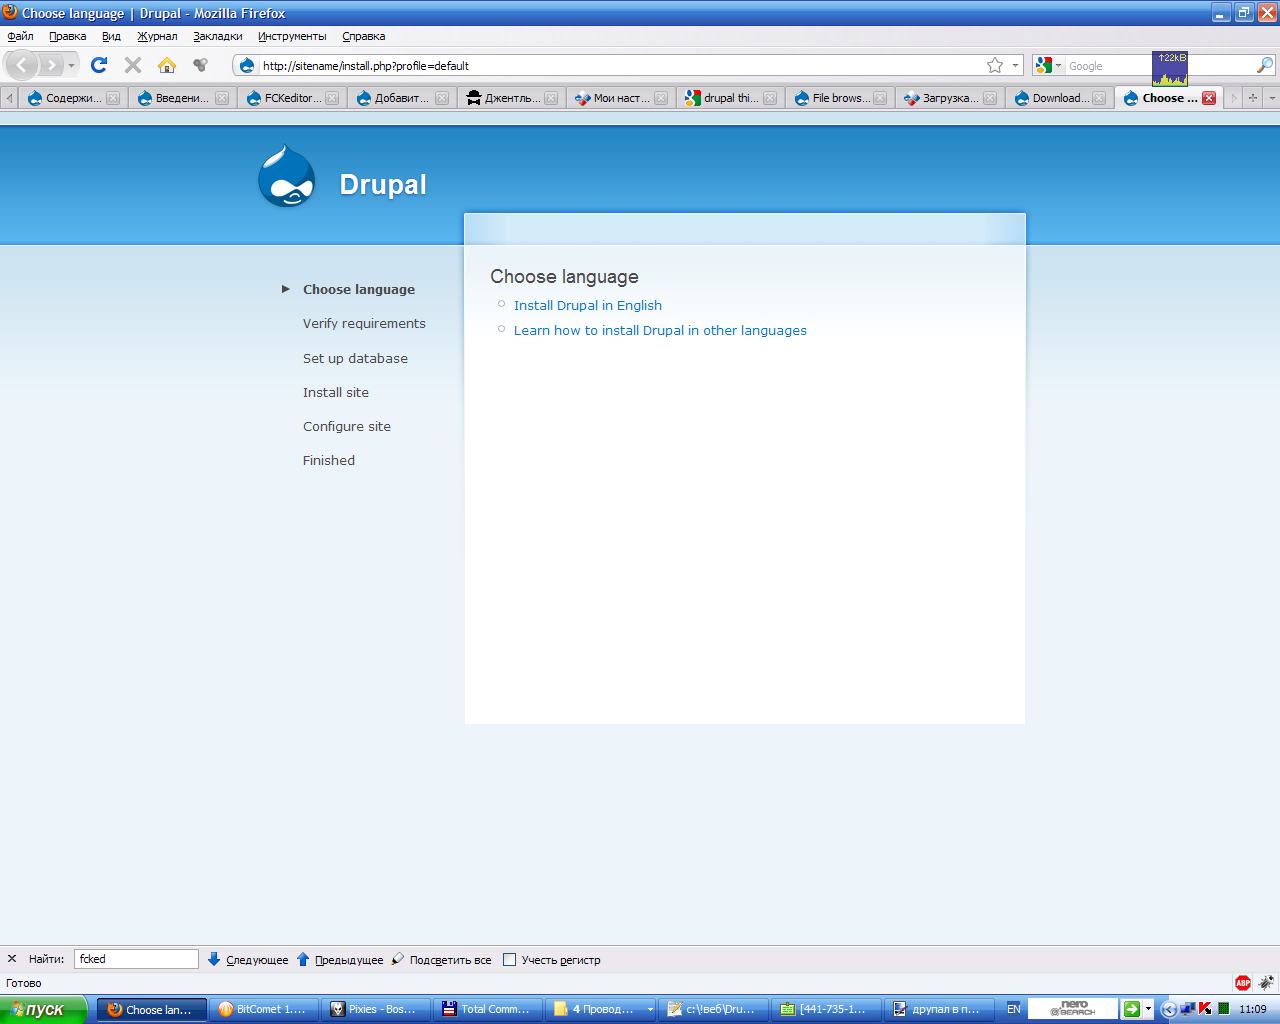Click the Stop loading X icon
The height and width of the screenshot is (1024, 1280).
132,65
